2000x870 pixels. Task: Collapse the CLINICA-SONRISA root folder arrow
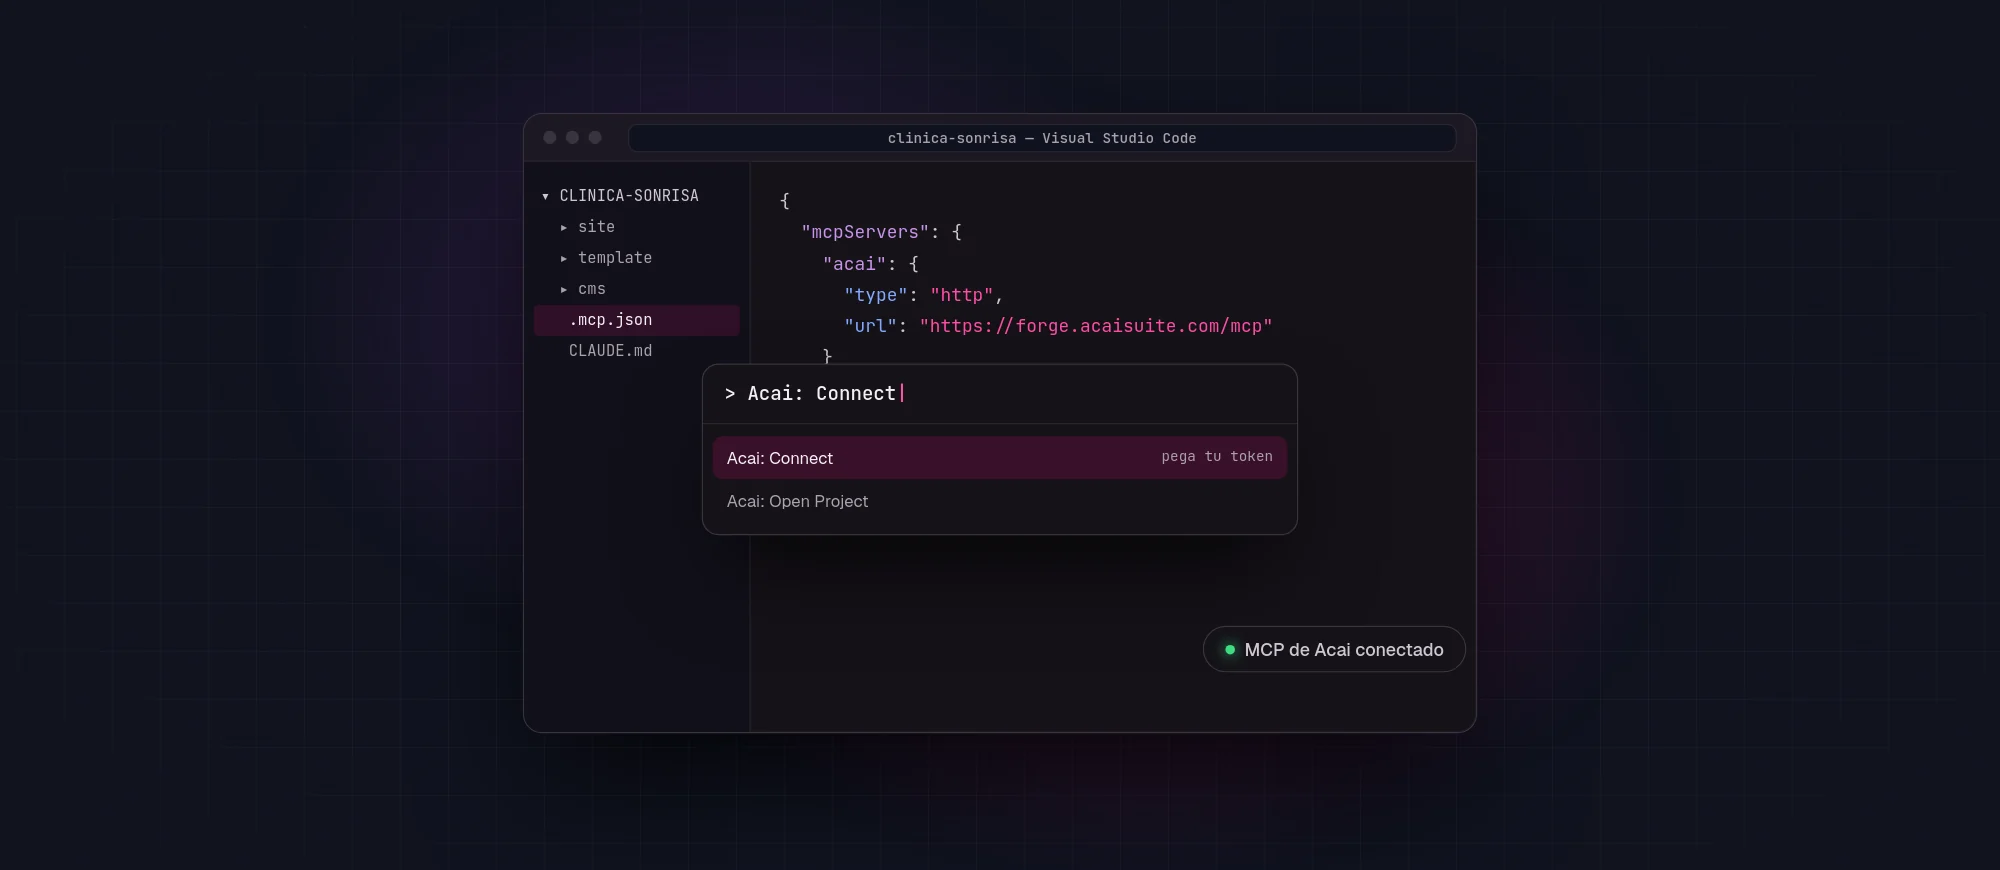point(545,197)
